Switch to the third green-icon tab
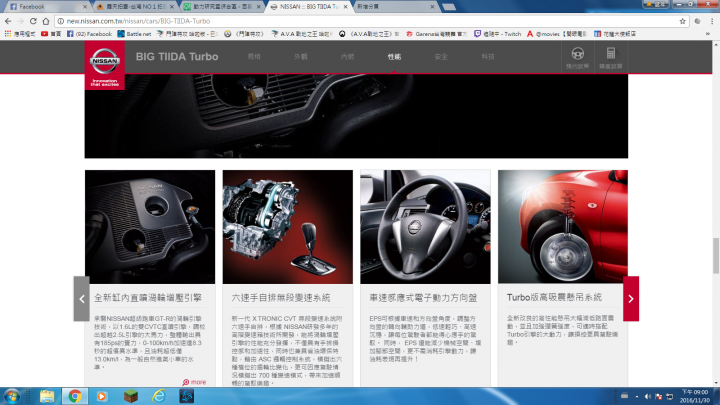Viewport: 720px width, 405px height. (221, 6)
